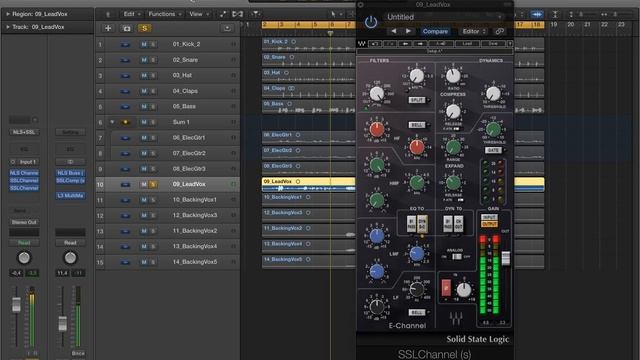
Task: Open the View menu
Action: (199, 14)
